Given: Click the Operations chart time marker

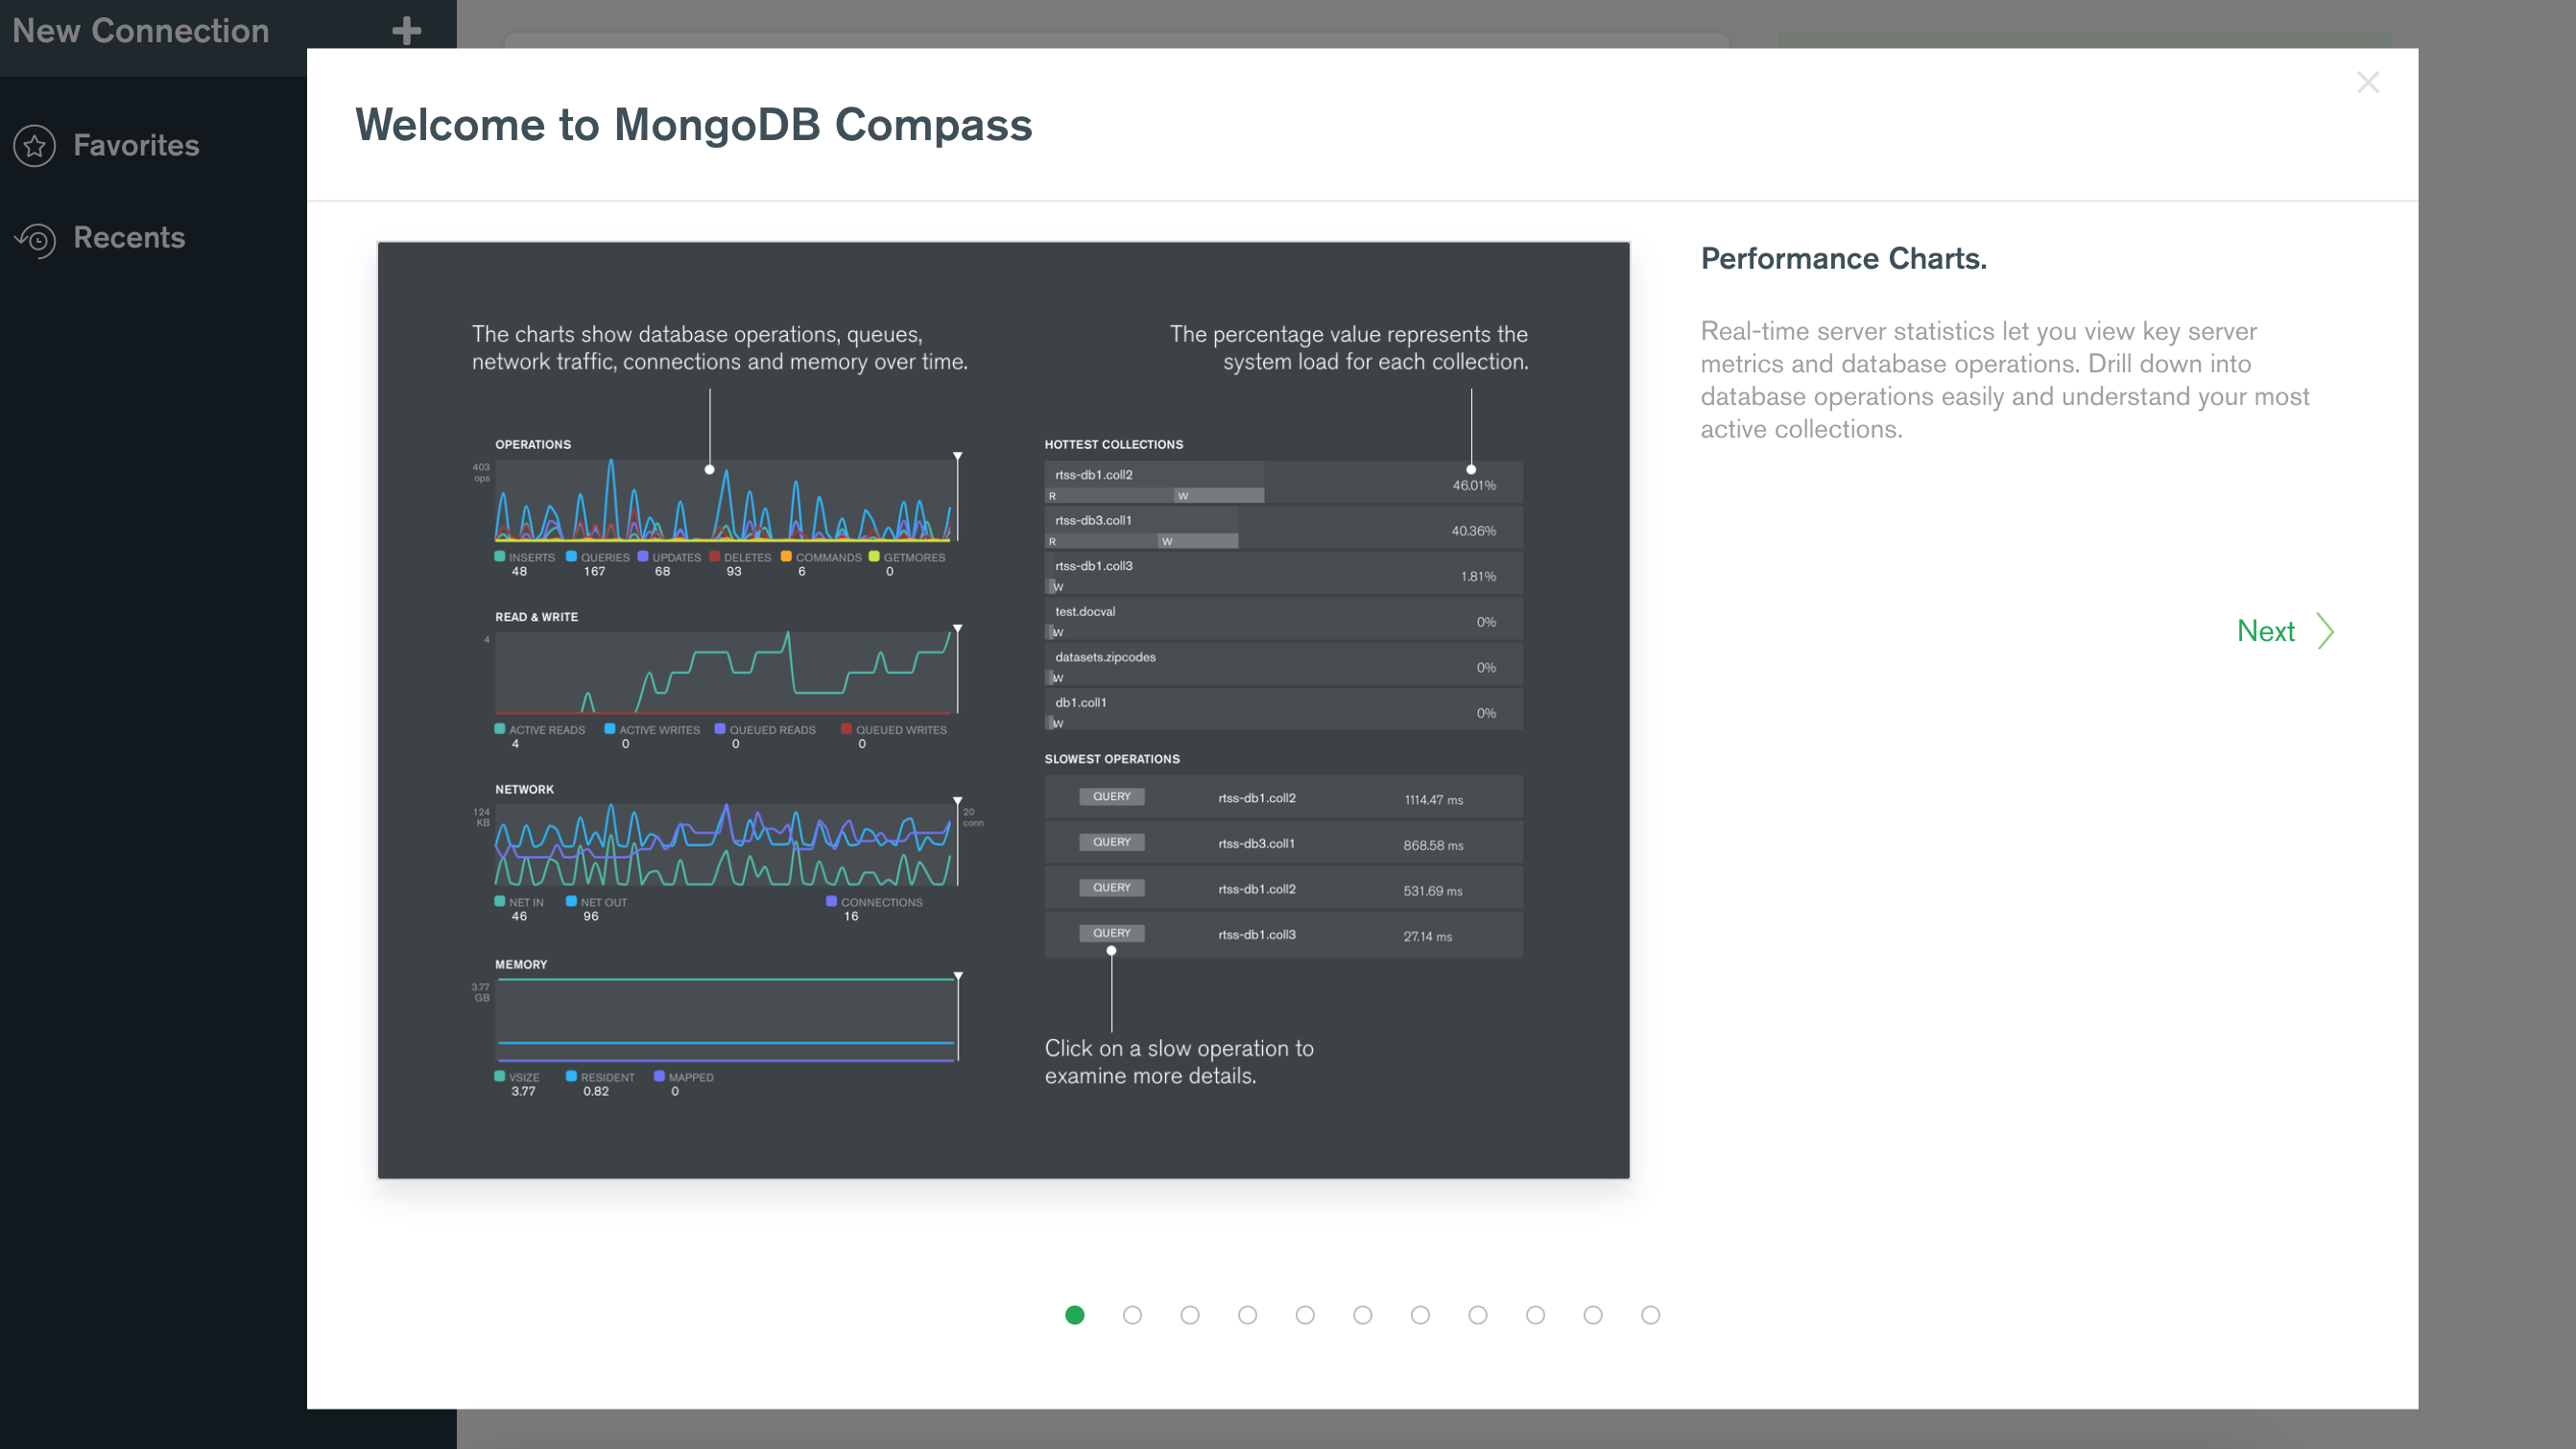Looking at the screenshot, I should click(x=957, y=457).
